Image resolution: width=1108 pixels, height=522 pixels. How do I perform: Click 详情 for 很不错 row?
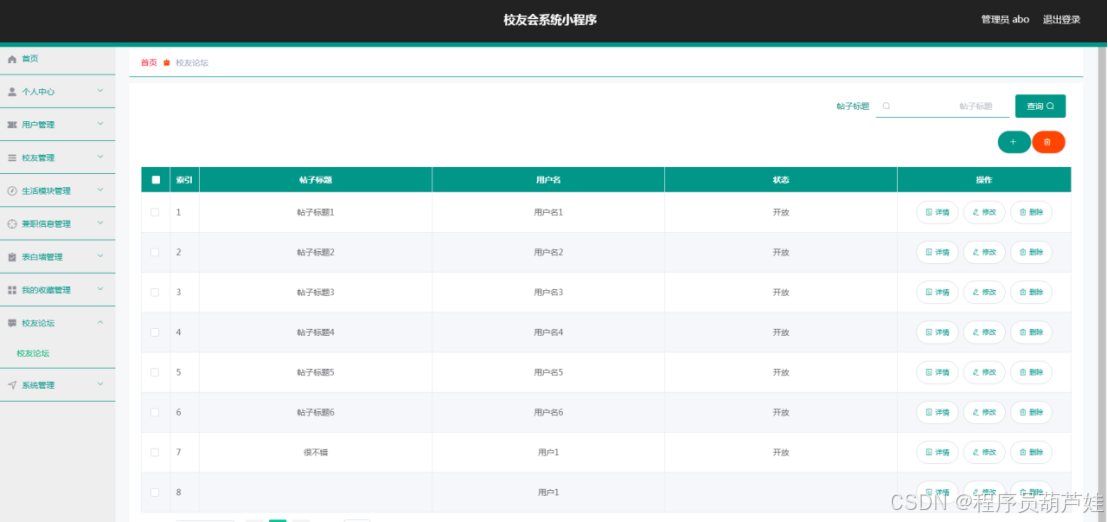937,452
